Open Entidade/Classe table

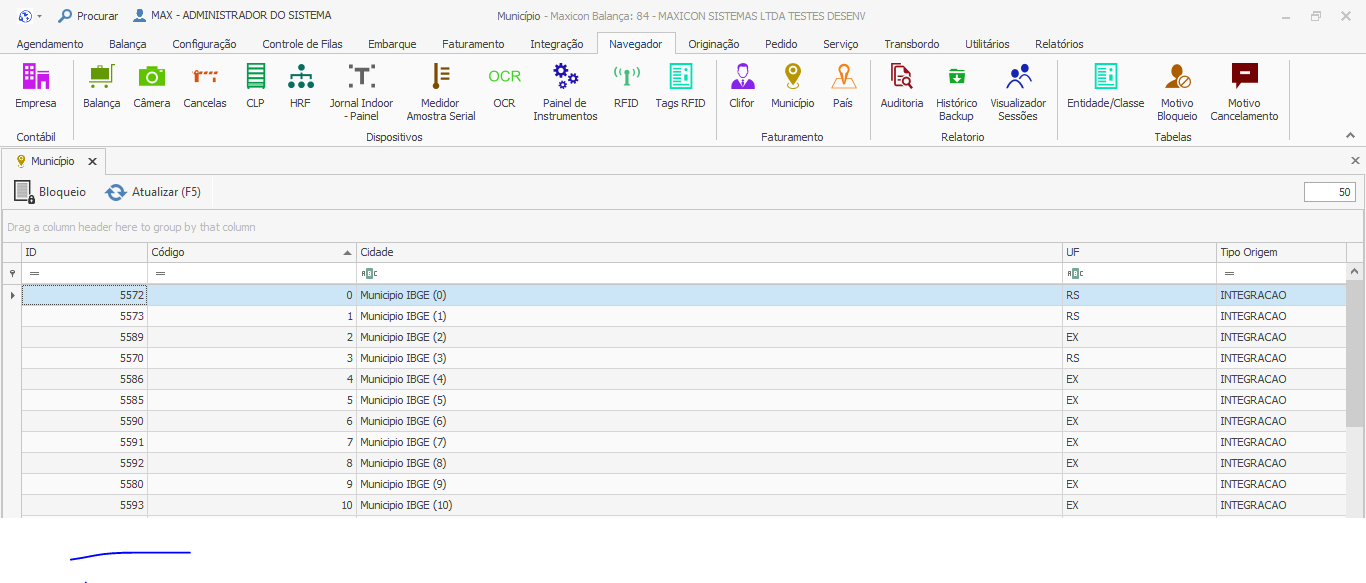1105,86
